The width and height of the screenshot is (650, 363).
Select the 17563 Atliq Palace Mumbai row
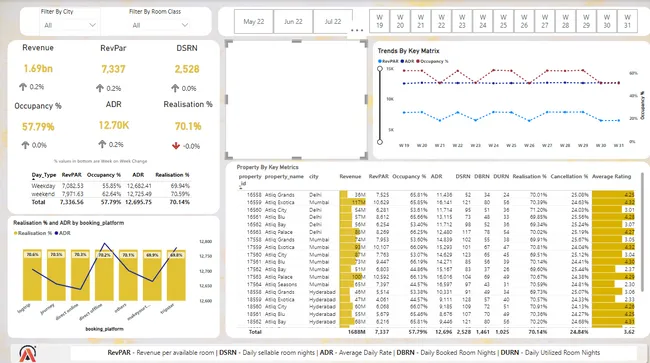[x=437, y=277]
